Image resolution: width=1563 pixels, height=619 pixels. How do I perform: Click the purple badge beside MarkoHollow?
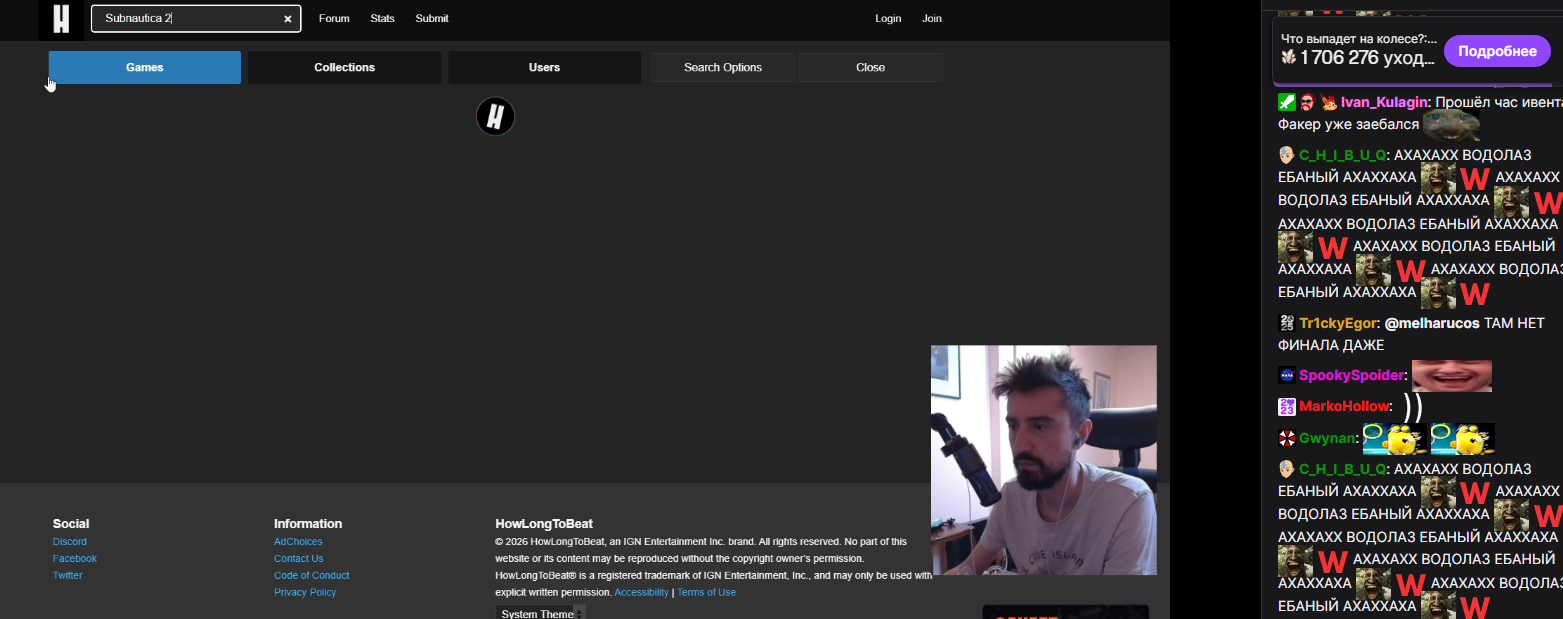click(1287, 407)
